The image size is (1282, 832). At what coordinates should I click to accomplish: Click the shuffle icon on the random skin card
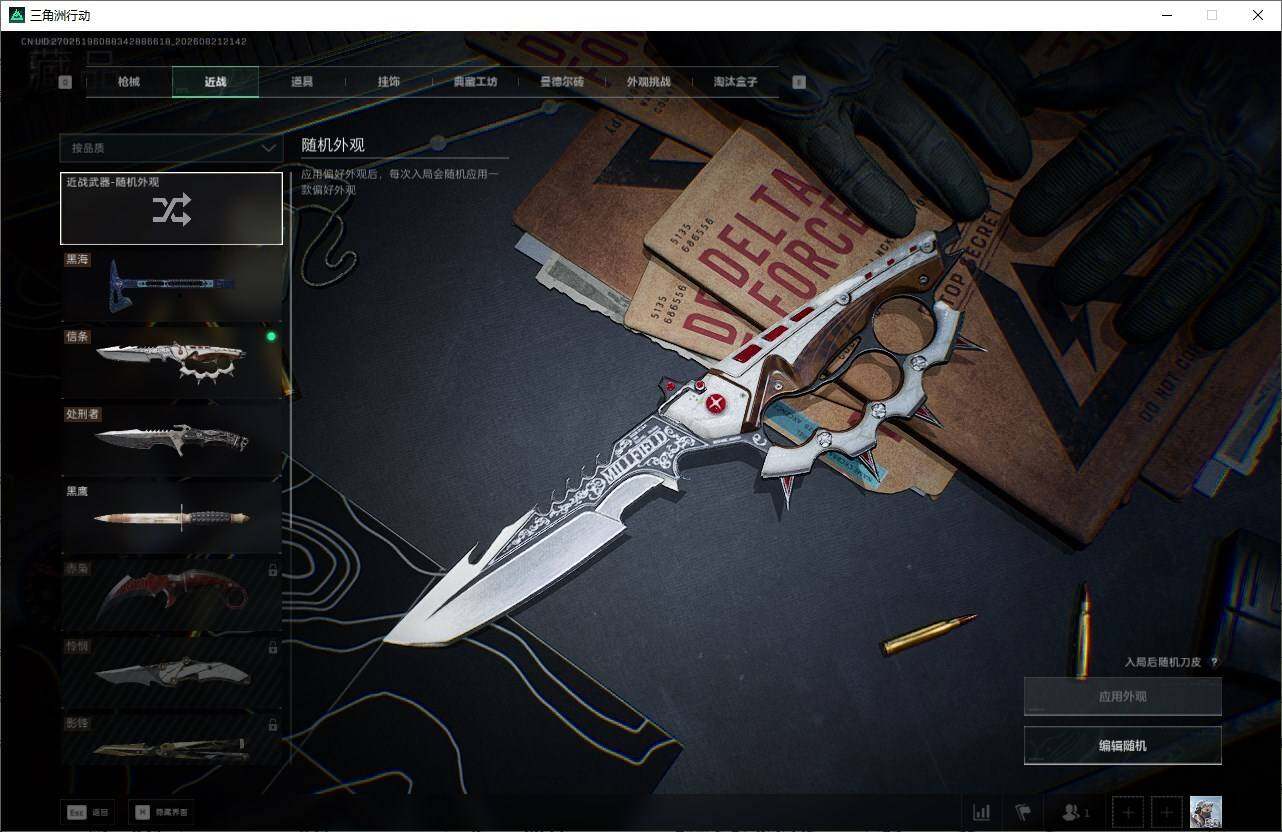171,209
